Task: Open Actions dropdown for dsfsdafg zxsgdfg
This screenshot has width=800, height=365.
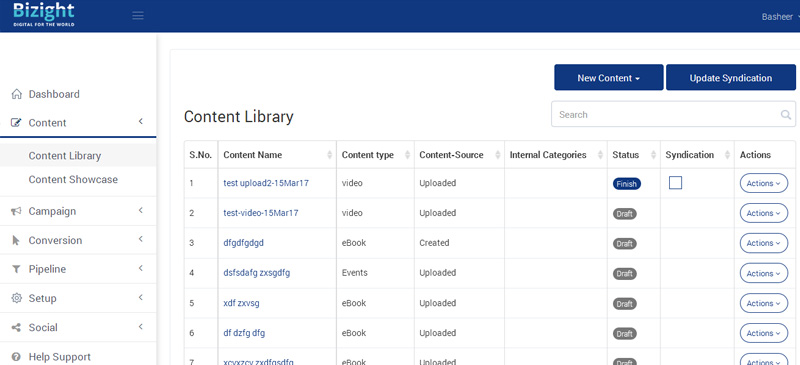Action: click(764, 274)
